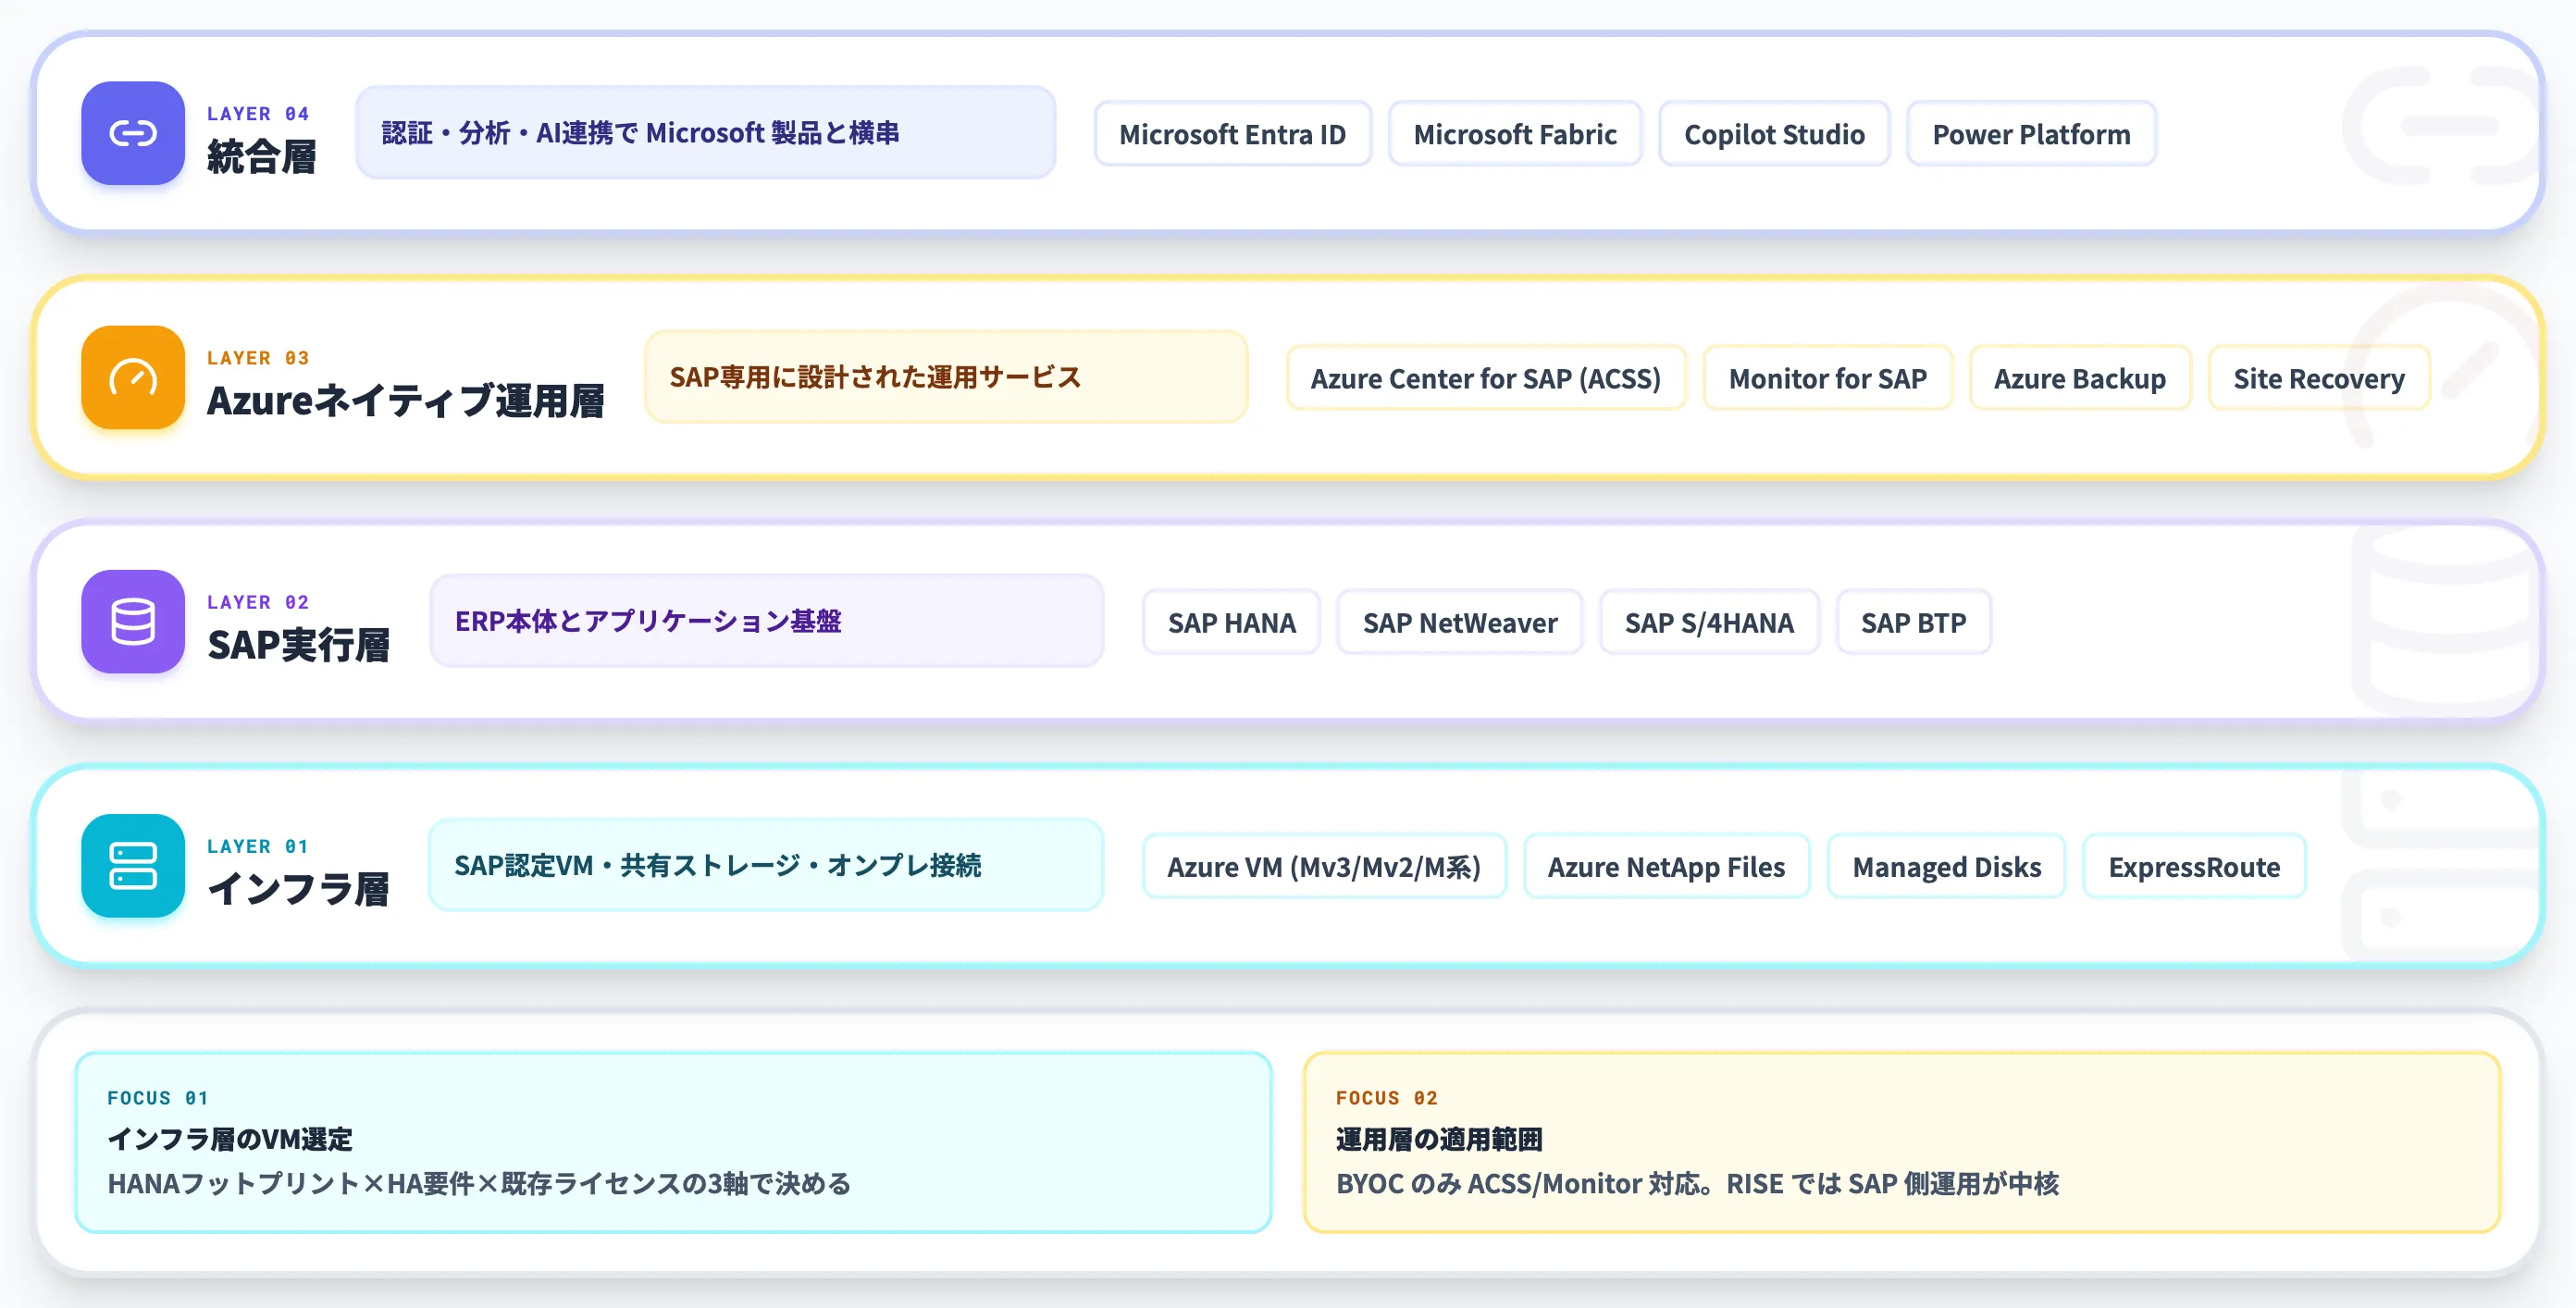Screen dimensions: 2576x1308
Task: Click the 統合層 title
Action: pos(262,157)
